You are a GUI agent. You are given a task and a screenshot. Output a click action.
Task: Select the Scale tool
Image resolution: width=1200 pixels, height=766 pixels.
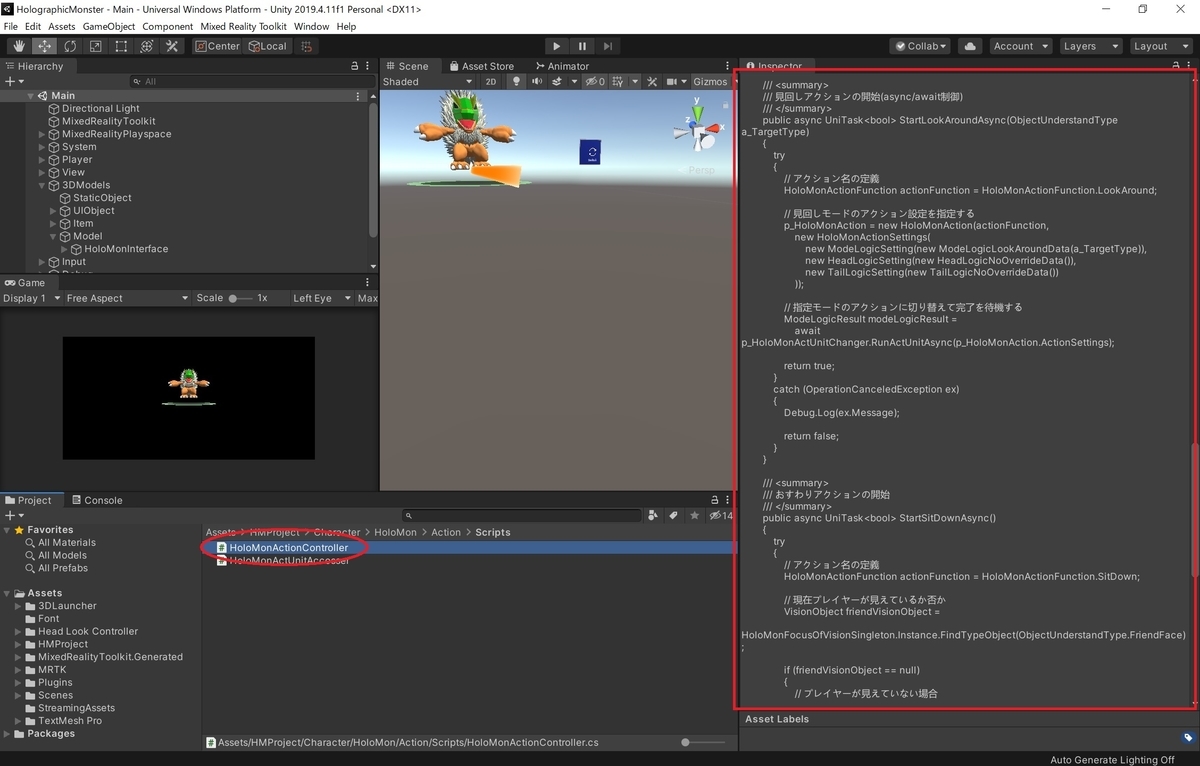(95, 46)
